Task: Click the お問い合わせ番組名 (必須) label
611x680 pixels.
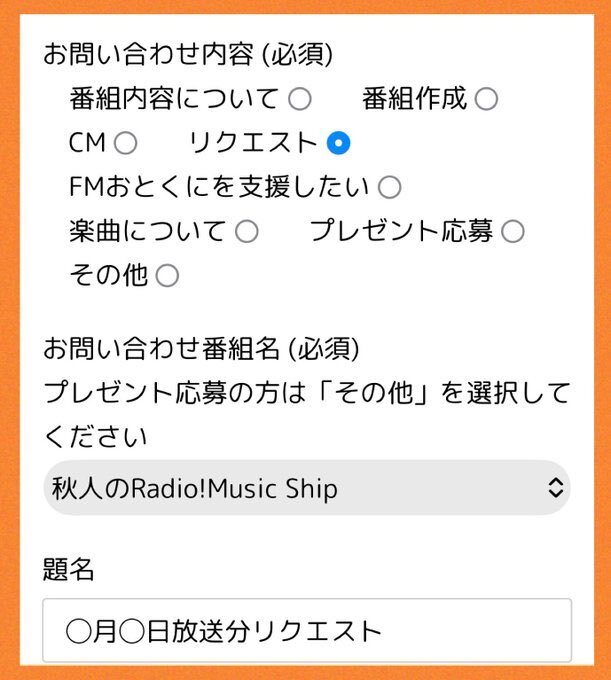Action: (201, 349)
